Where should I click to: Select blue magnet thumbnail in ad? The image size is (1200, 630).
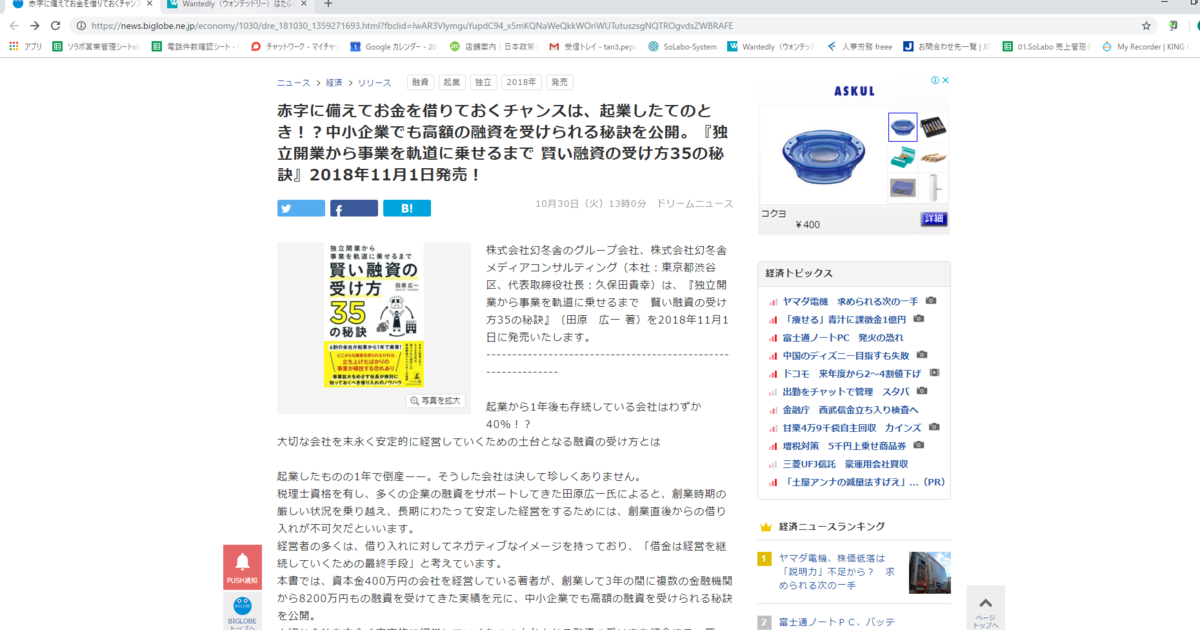[x=902, y=127]
